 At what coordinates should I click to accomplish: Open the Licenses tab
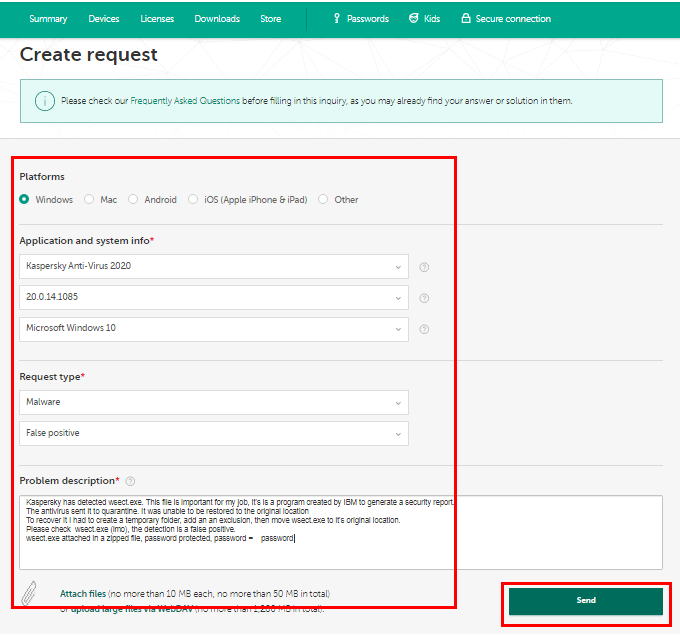[x=157, y=19]
